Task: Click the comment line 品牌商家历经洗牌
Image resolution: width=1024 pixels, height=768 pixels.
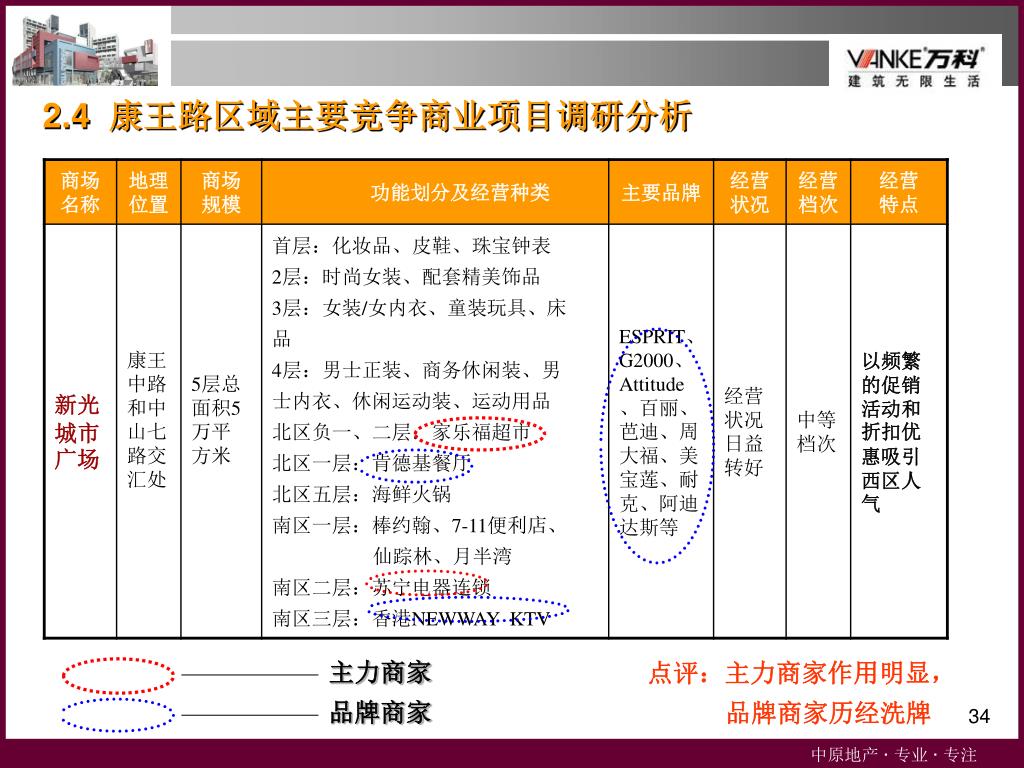Action: coord(828,713)
